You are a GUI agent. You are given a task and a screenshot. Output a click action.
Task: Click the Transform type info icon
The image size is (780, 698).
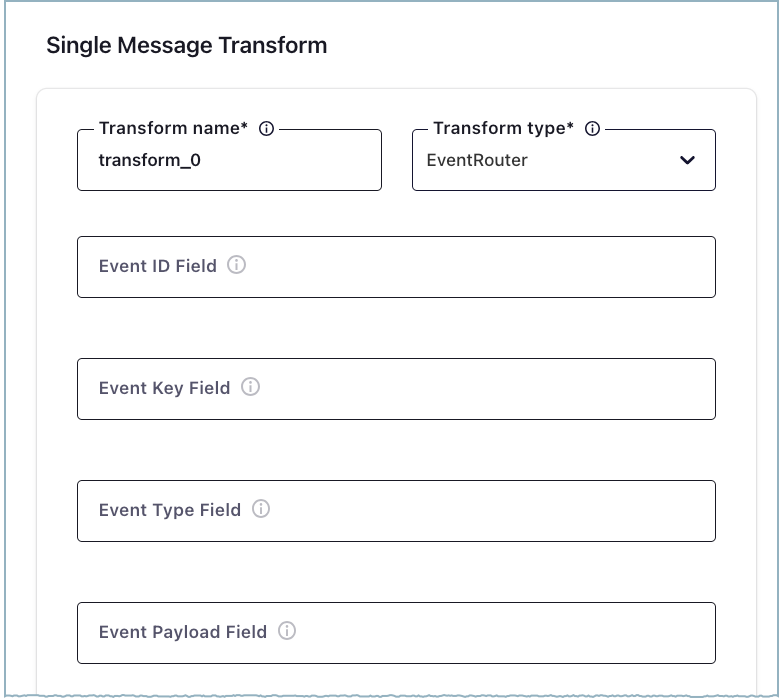point(592,129)
